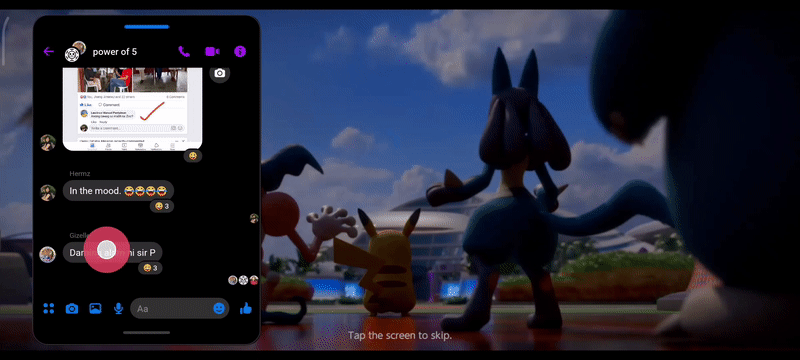The width and height of the screenshot is (800, 360).
Task: Go back using the purple arrow
Action: coord(48,52)
